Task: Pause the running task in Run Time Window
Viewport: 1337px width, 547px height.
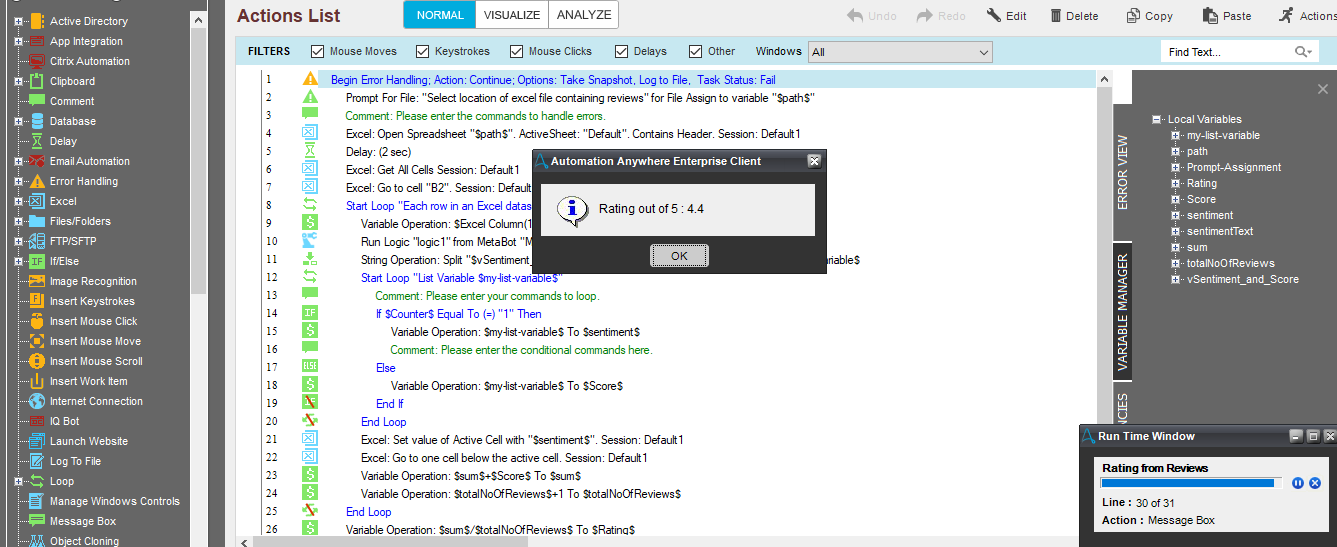Action: 1298,483
